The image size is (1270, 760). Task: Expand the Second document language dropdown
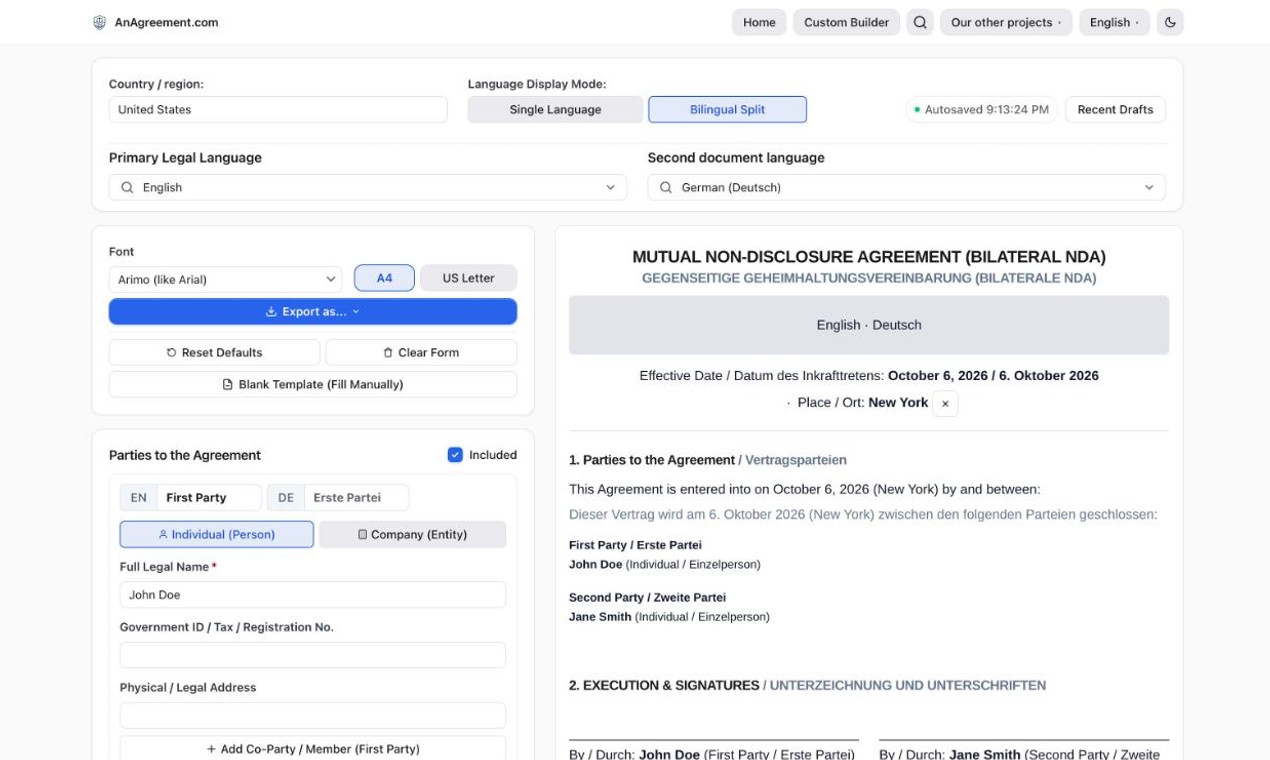[x=906, y=187]
